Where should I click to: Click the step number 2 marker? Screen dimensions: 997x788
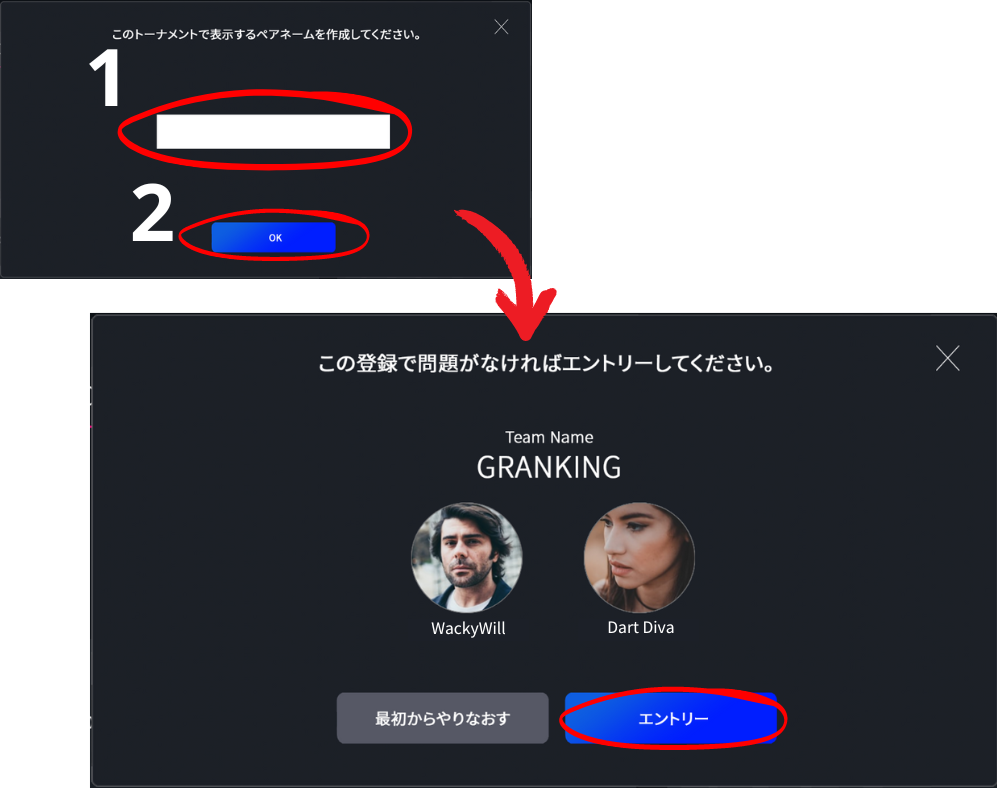tap(153, 213)
